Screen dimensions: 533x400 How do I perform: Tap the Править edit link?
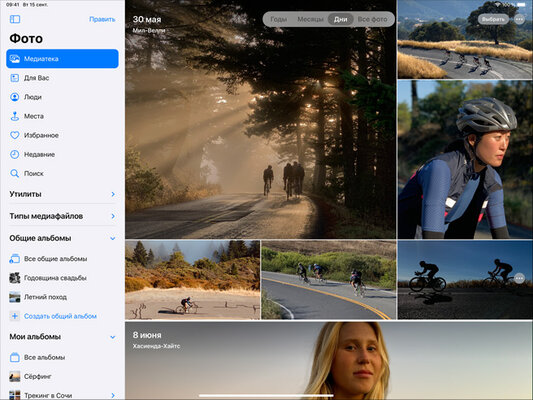pos(102,19)
